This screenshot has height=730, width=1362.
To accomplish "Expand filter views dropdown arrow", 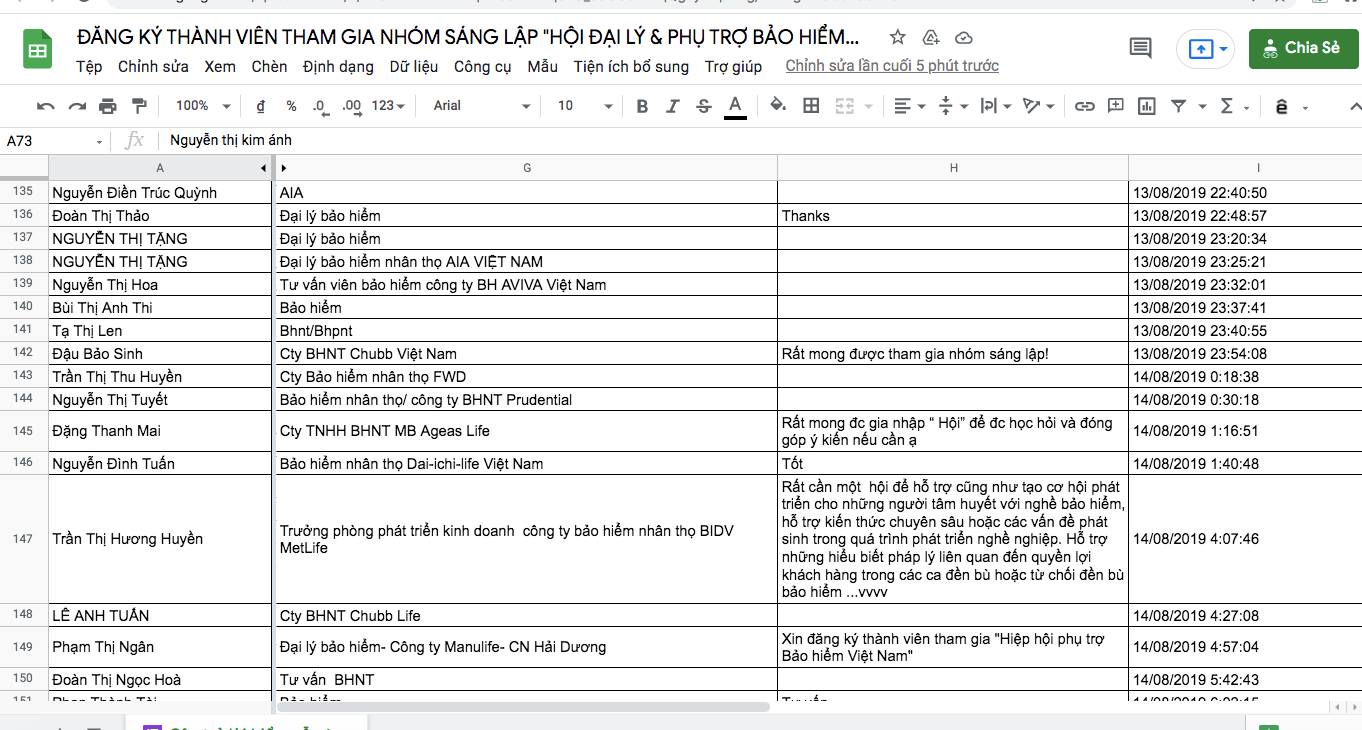I will tap(1201, 106).
